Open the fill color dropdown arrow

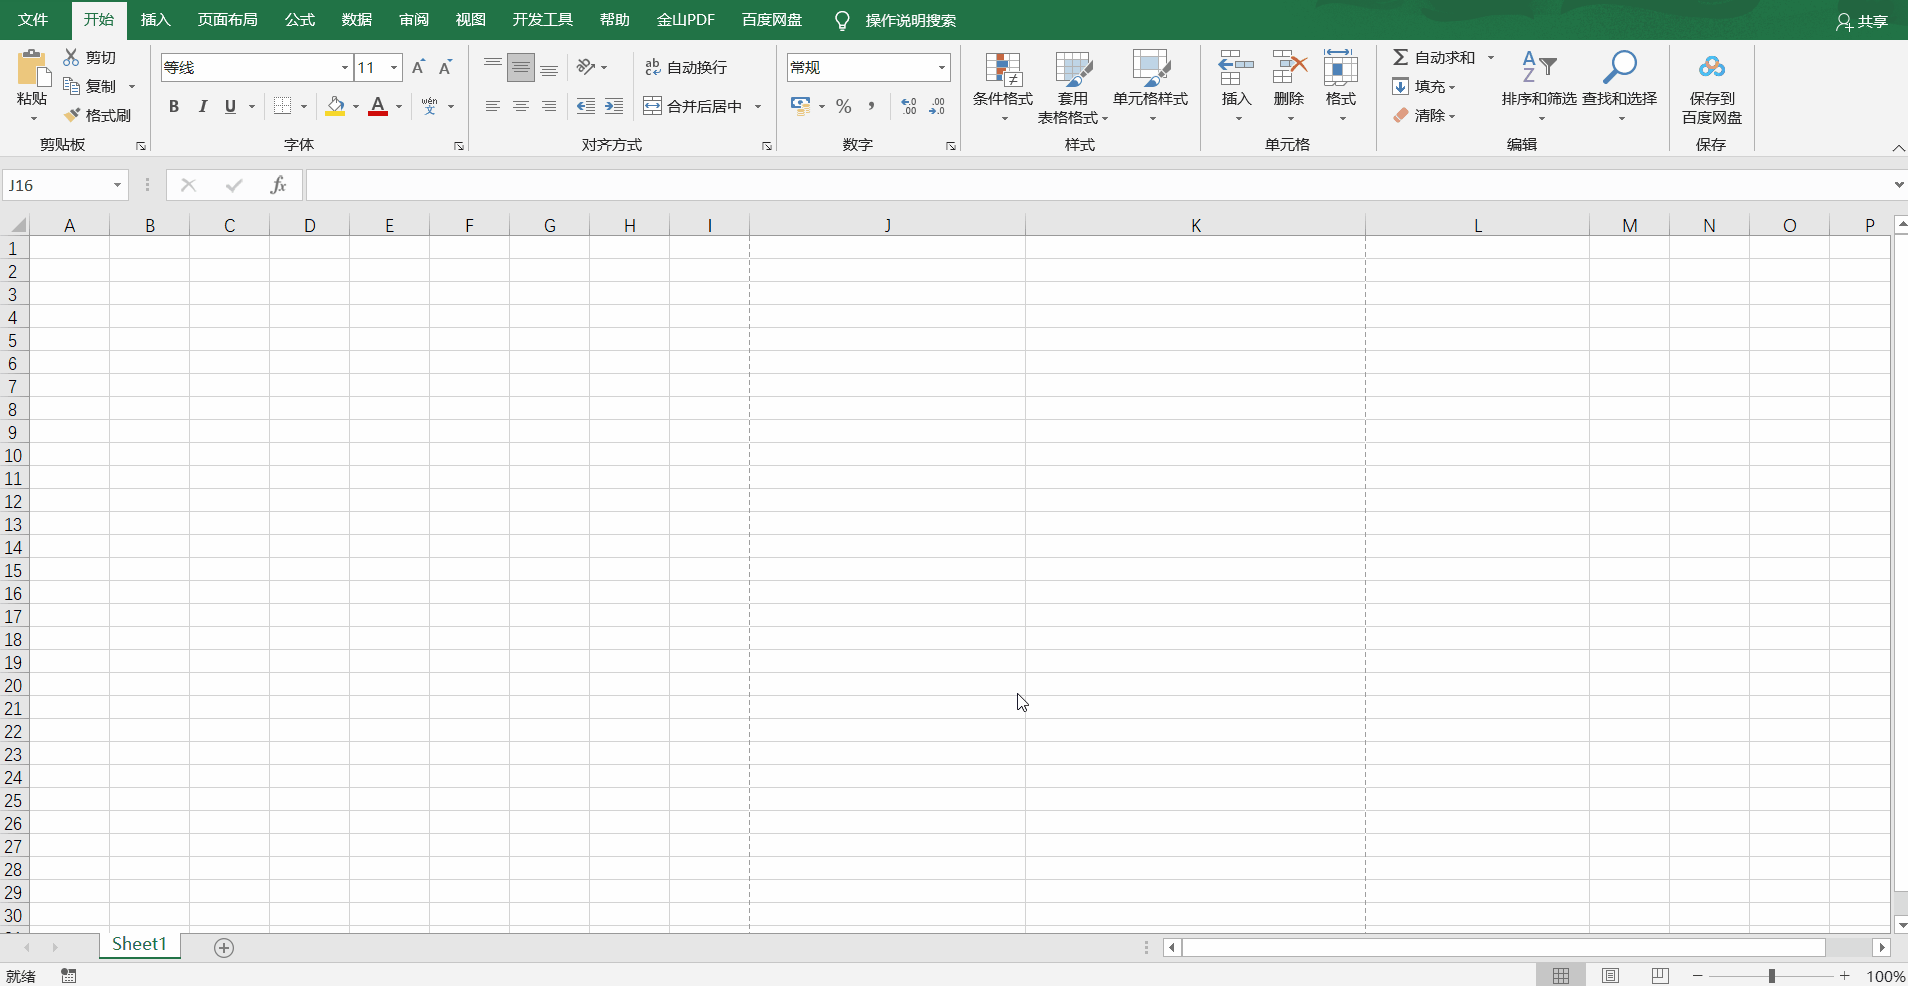[x=355, y=106]
